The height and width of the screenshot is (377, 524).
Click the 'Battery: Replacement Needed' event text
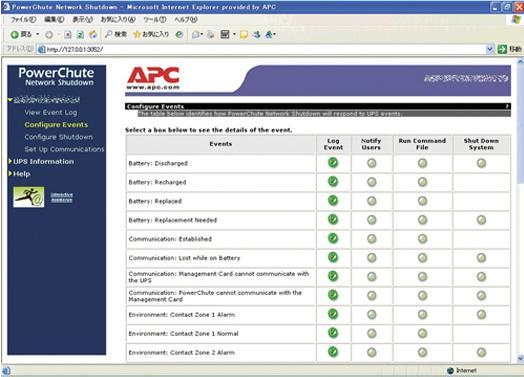coord(173,220)
